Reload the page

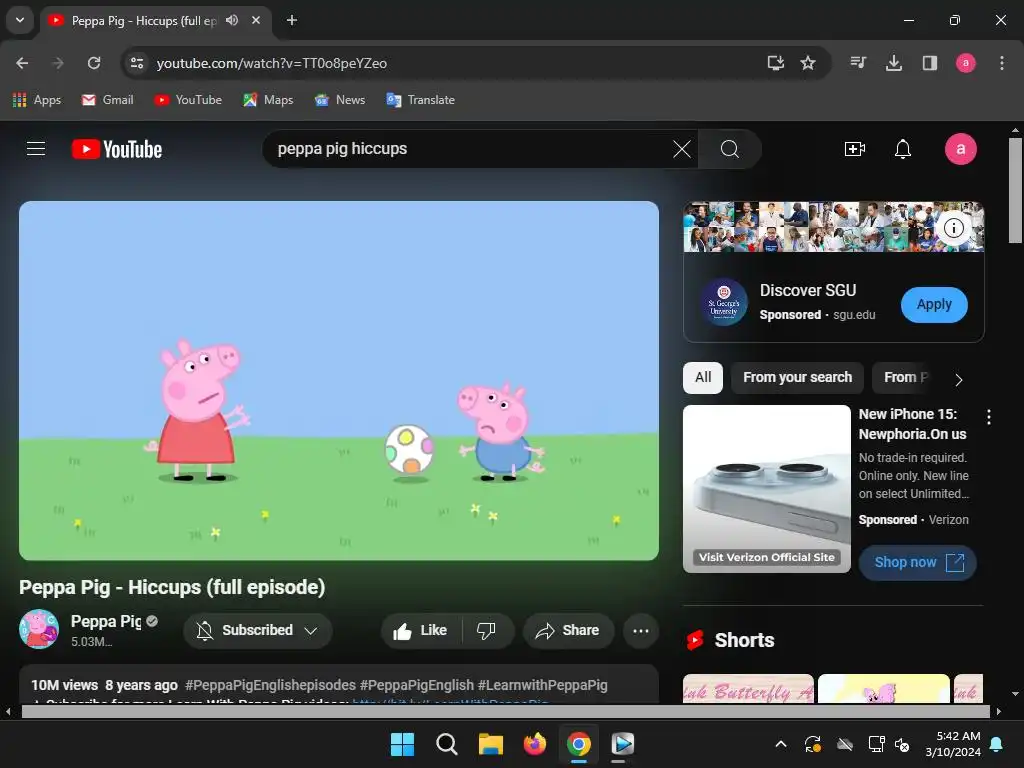(94, 63)
